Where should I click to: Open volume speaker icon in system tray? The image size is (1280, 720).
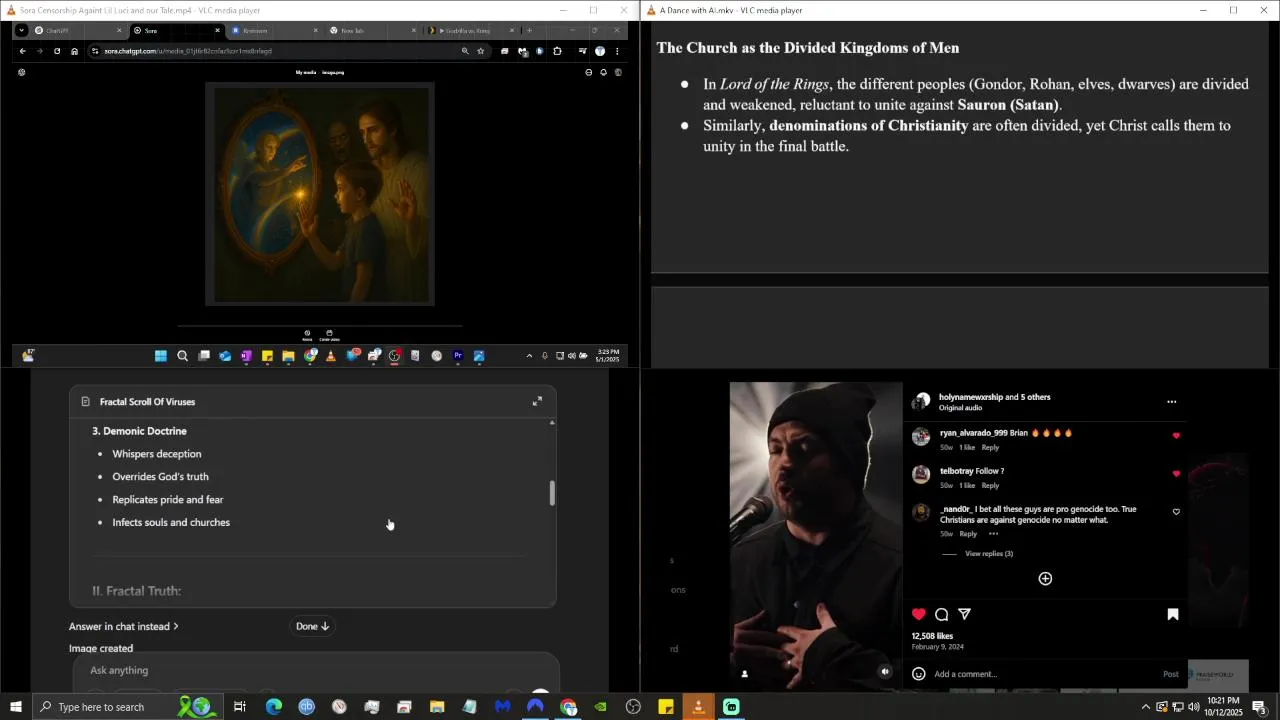(1193, 707)
